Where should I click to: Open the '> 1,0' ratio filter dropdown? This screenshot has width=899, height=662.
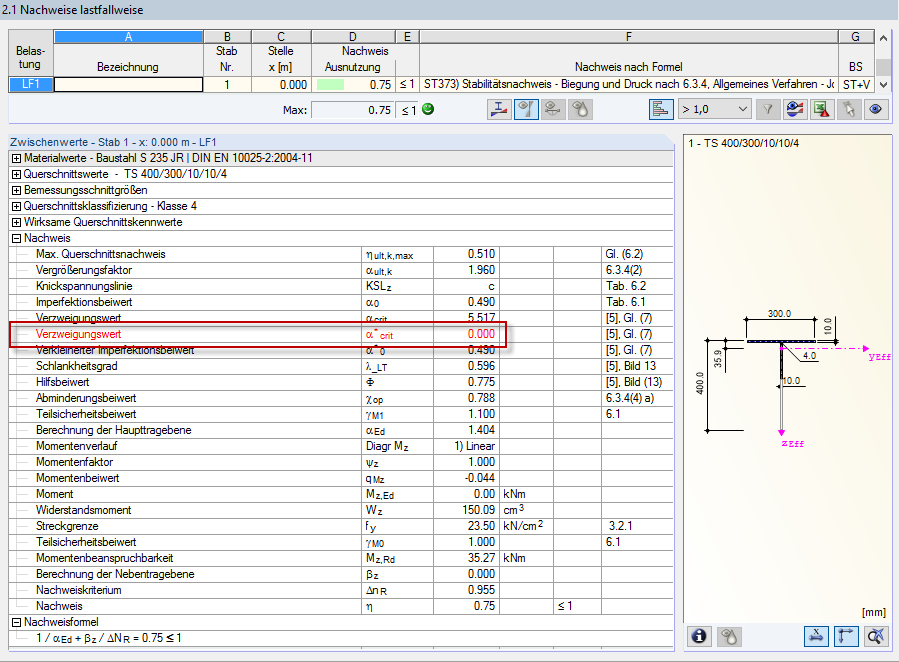coord(714,109)
